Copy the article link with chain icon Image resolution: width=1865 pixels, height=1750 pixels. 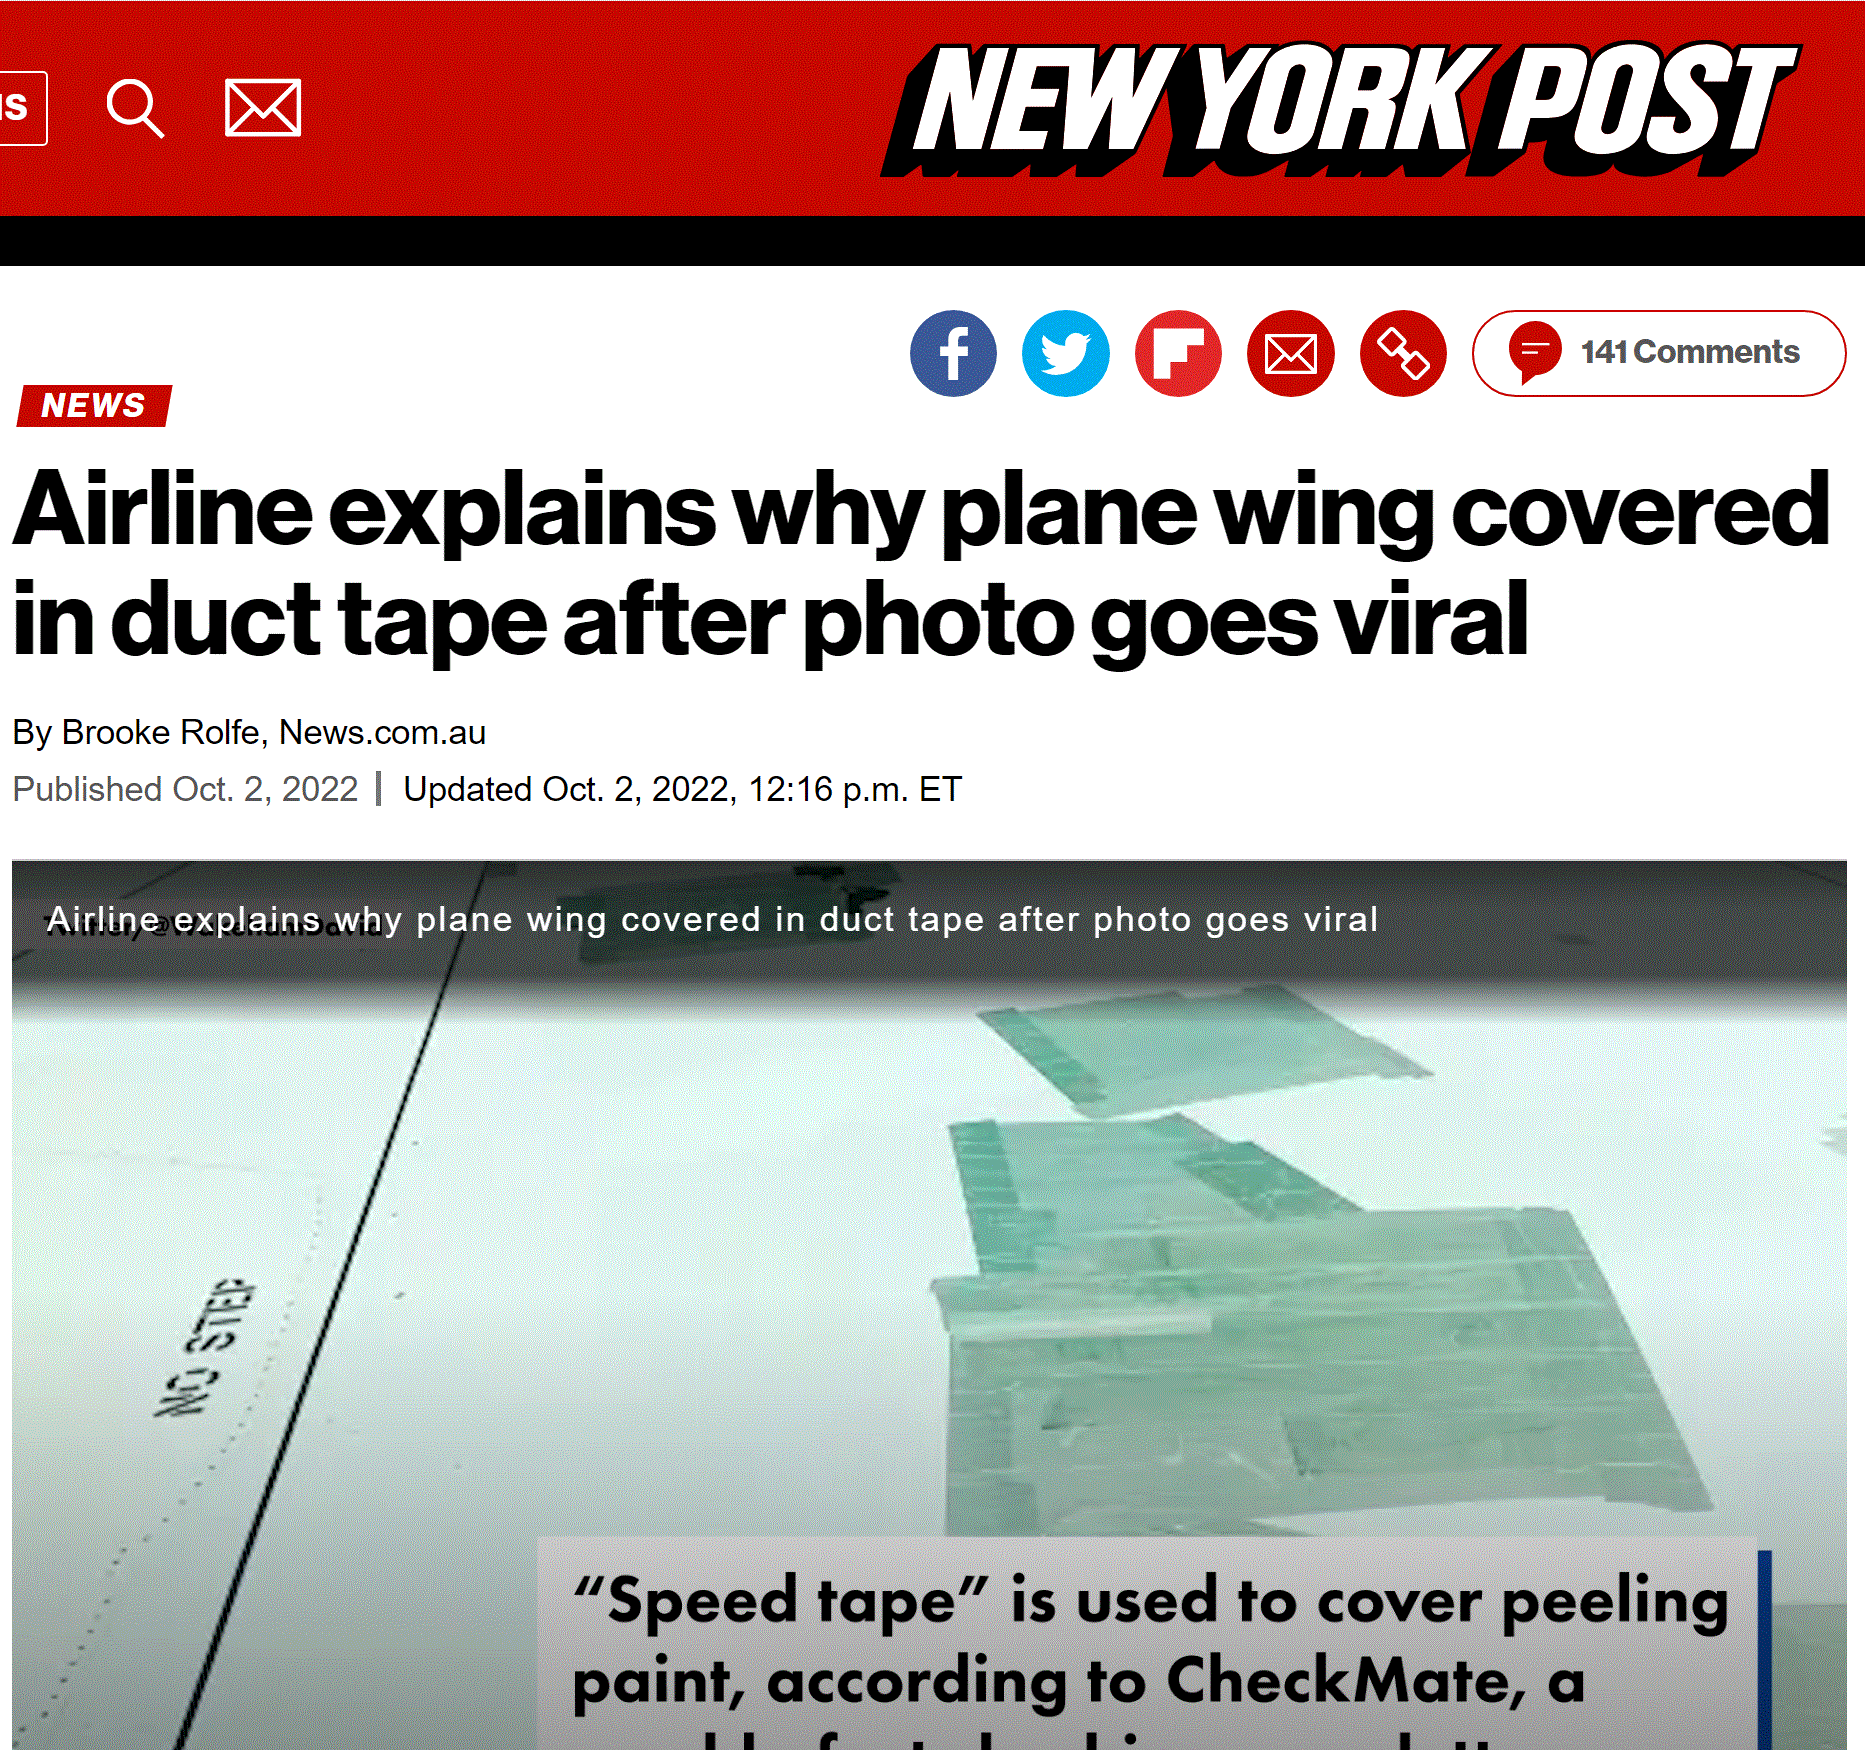coord(1403,353)
